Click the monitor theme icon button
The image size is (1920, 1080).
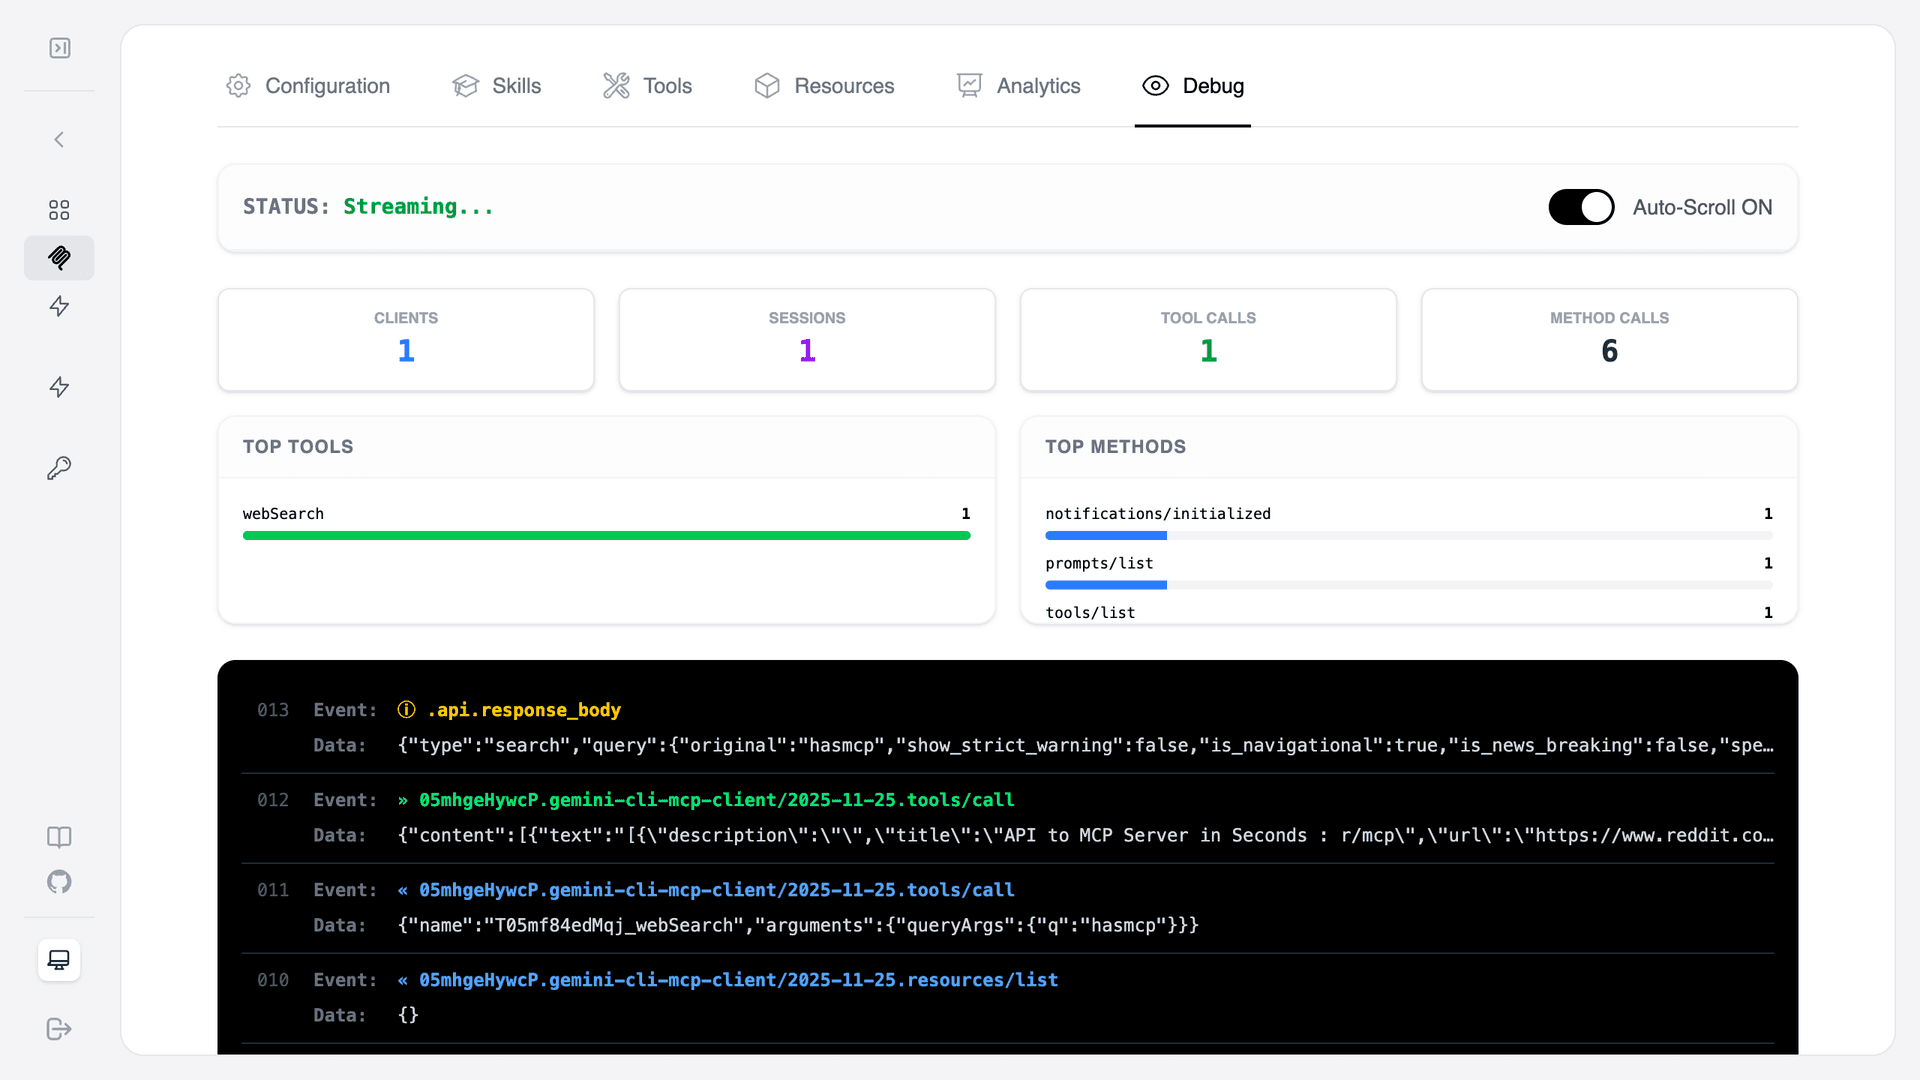(x=59, y=960)
